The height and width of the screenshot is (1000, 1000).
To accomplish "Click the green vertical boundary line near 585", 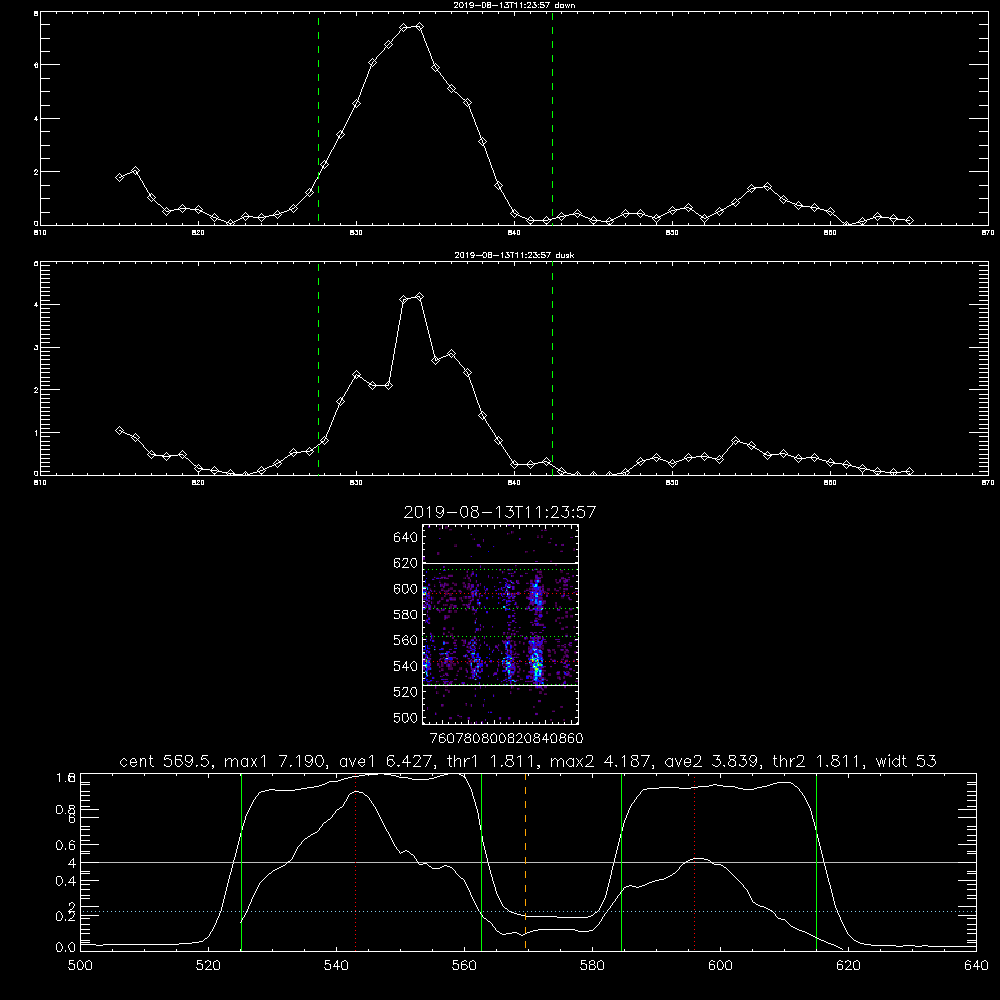I will tap(621, 862).
